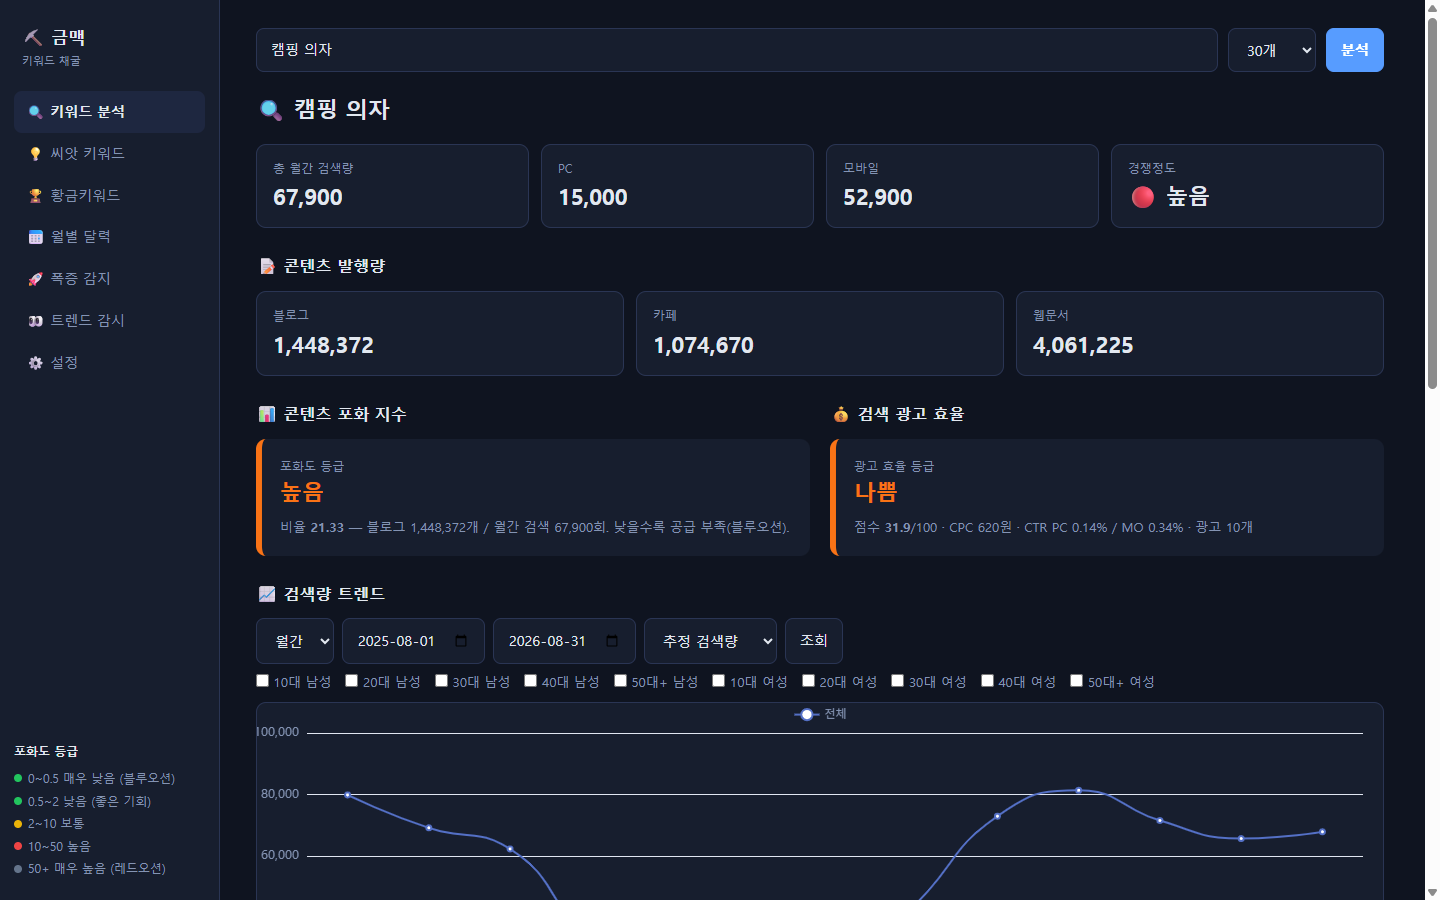This screenshot has width=1440, height=900.
Task: Click the pickaxe logo icon beside 금맥
Action: click(33, 38)
